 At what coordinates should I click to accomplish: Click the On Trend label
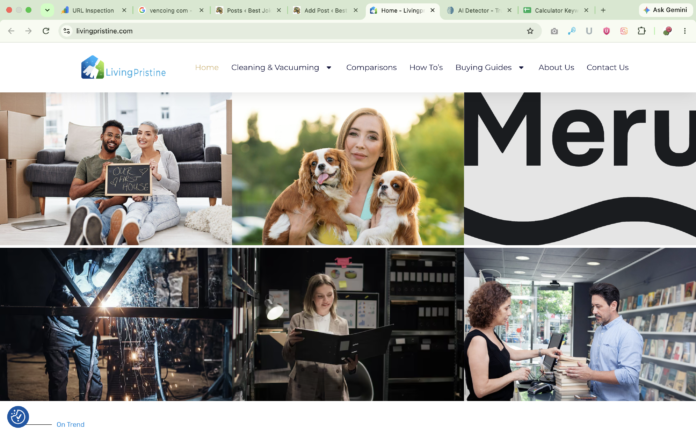(70, 425)
